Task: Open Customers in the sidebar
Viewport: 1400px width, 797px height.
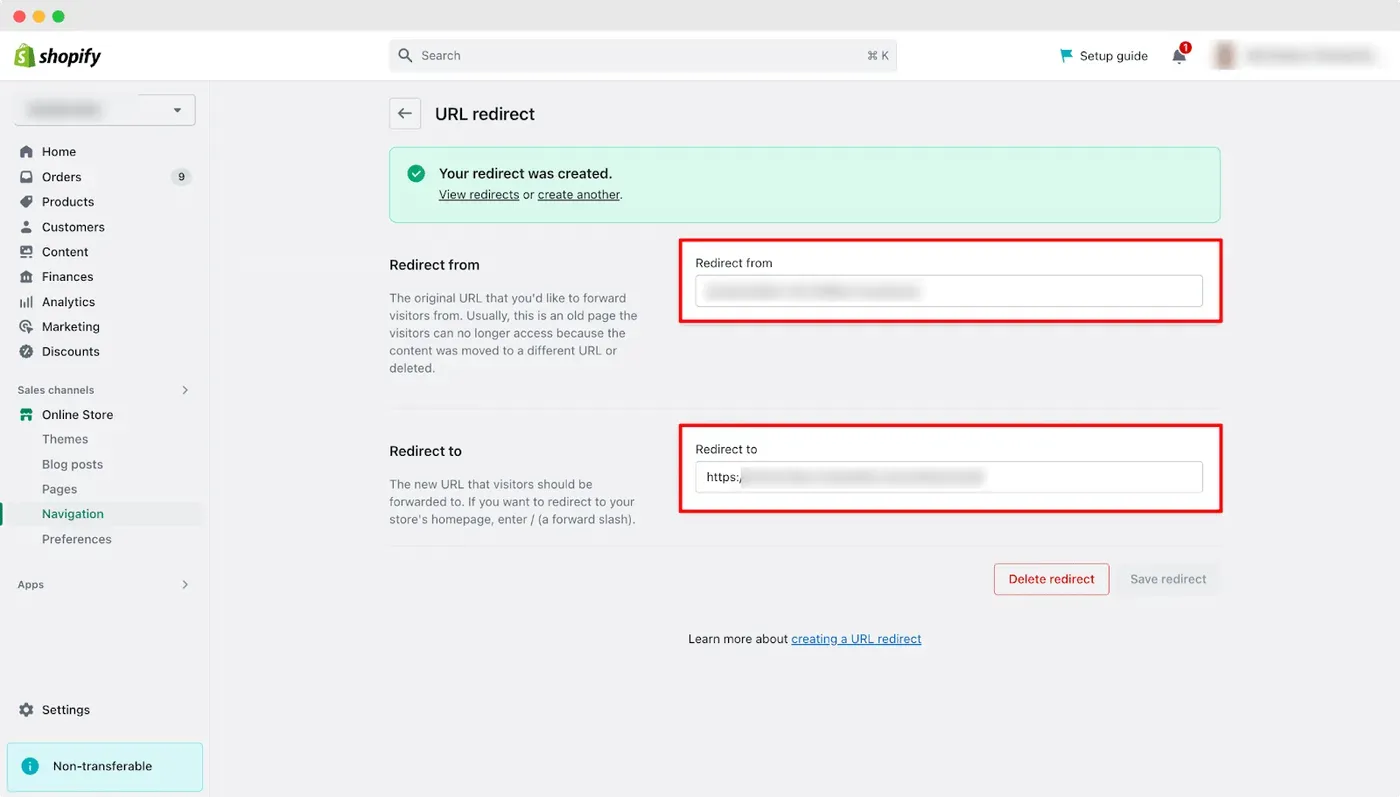Action: click(x=73, y=227)
